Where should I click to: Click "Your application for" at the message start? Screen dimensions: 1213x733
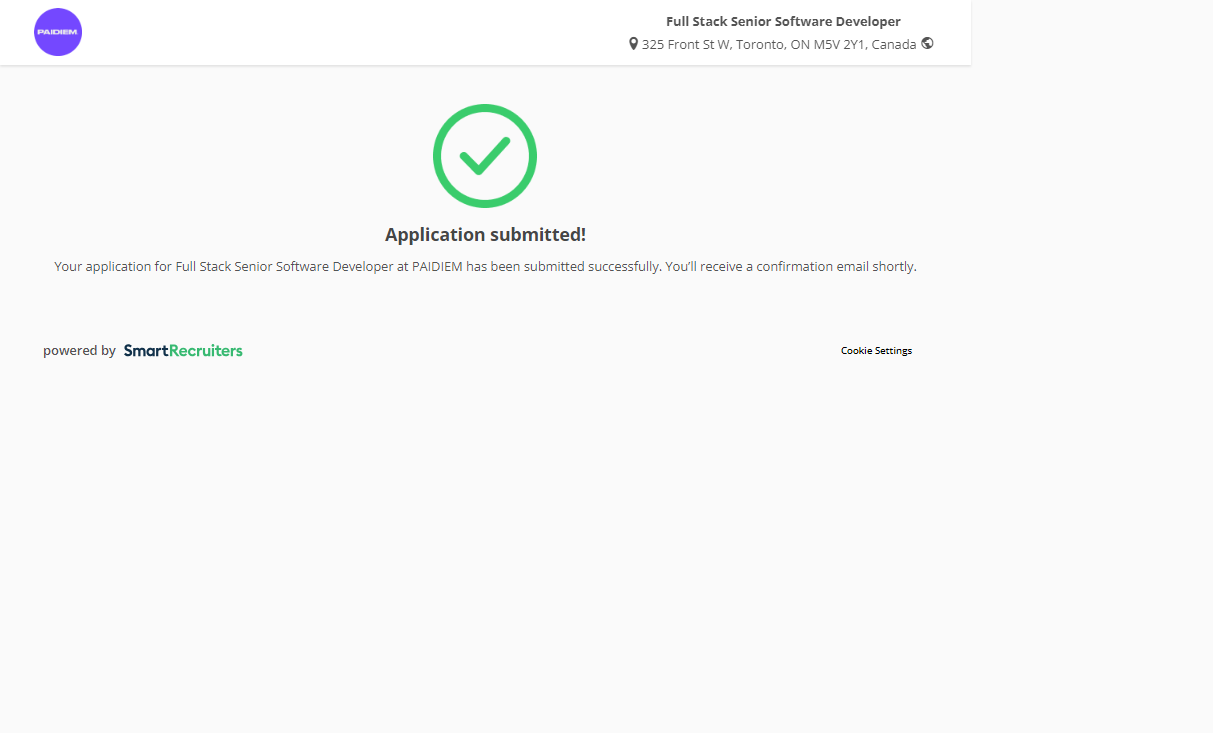tap(112, 267)
